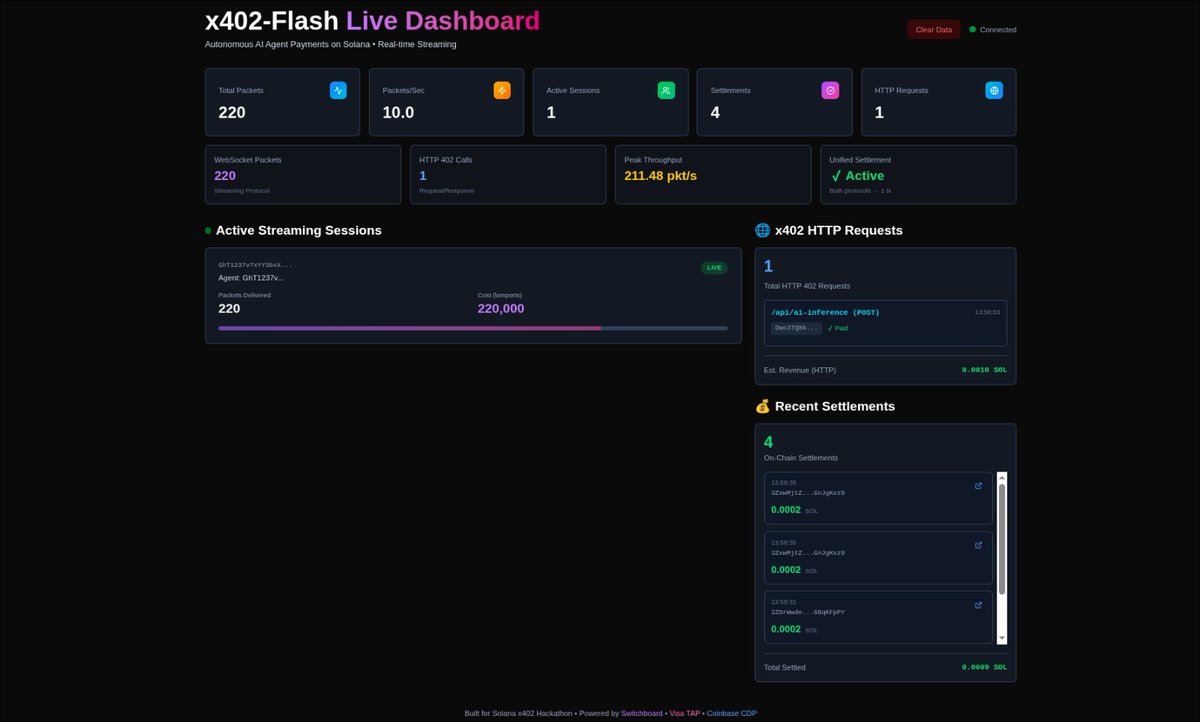The height and width of the screenshot is (722, 1200).
Task: Click WebSocket Packets value 220
Action: click(225, 176)
